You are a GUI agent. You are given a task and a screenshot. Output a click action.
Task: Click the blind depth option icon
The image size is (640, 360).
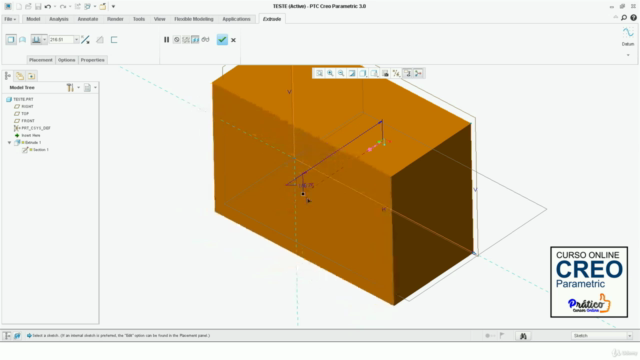36,40
